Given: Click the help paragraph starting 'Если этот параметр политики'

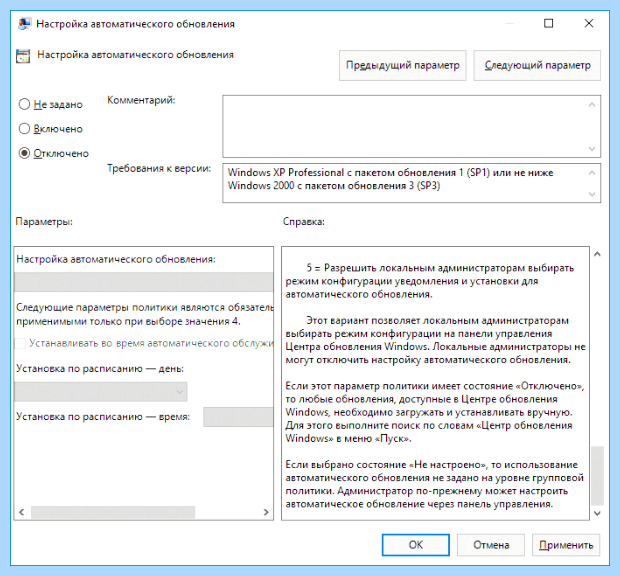Looking at the screenshot, I should (x=435, y=412).
